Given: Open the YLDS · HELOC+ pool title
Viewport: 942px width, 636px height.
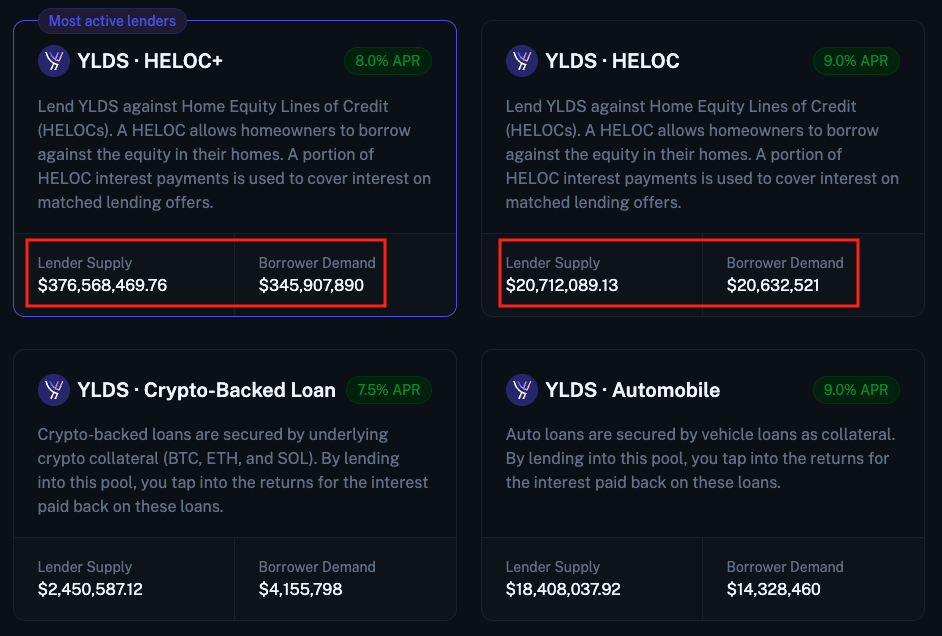Looking at the screenshot, I should pos(150,61).
